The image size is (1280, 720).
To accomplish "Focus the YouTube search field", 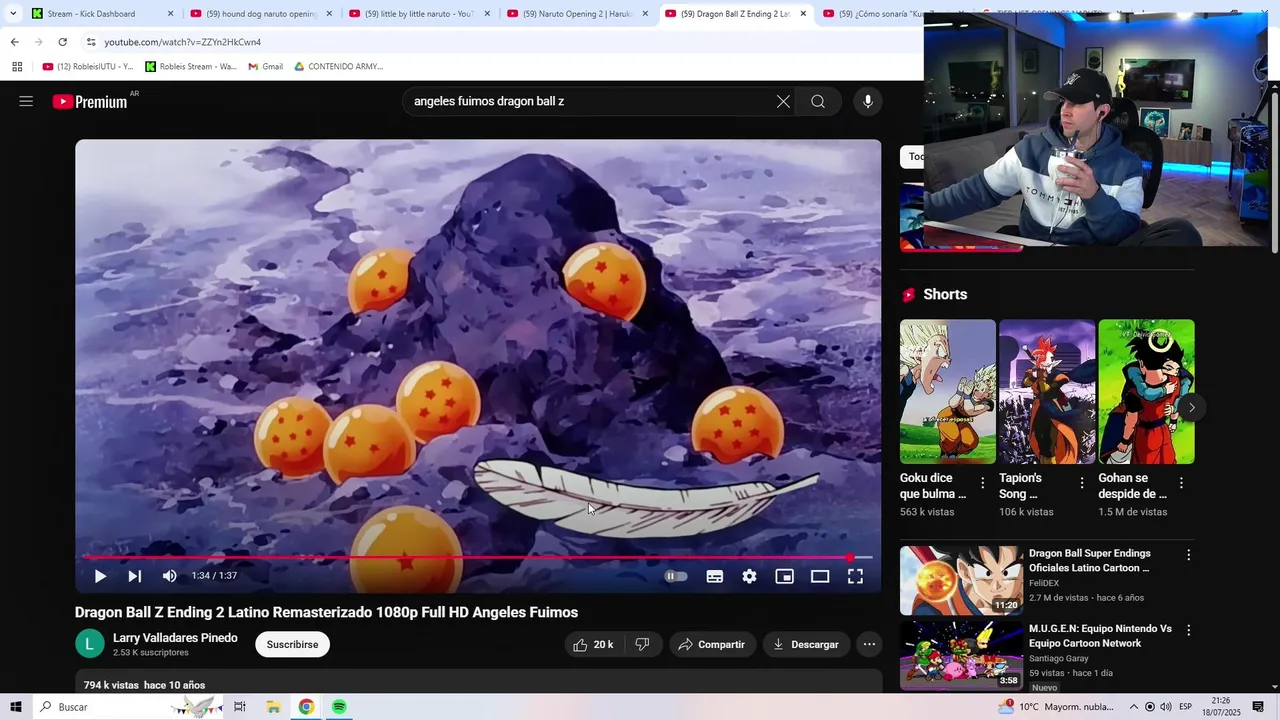I will [x=590, y=101].
